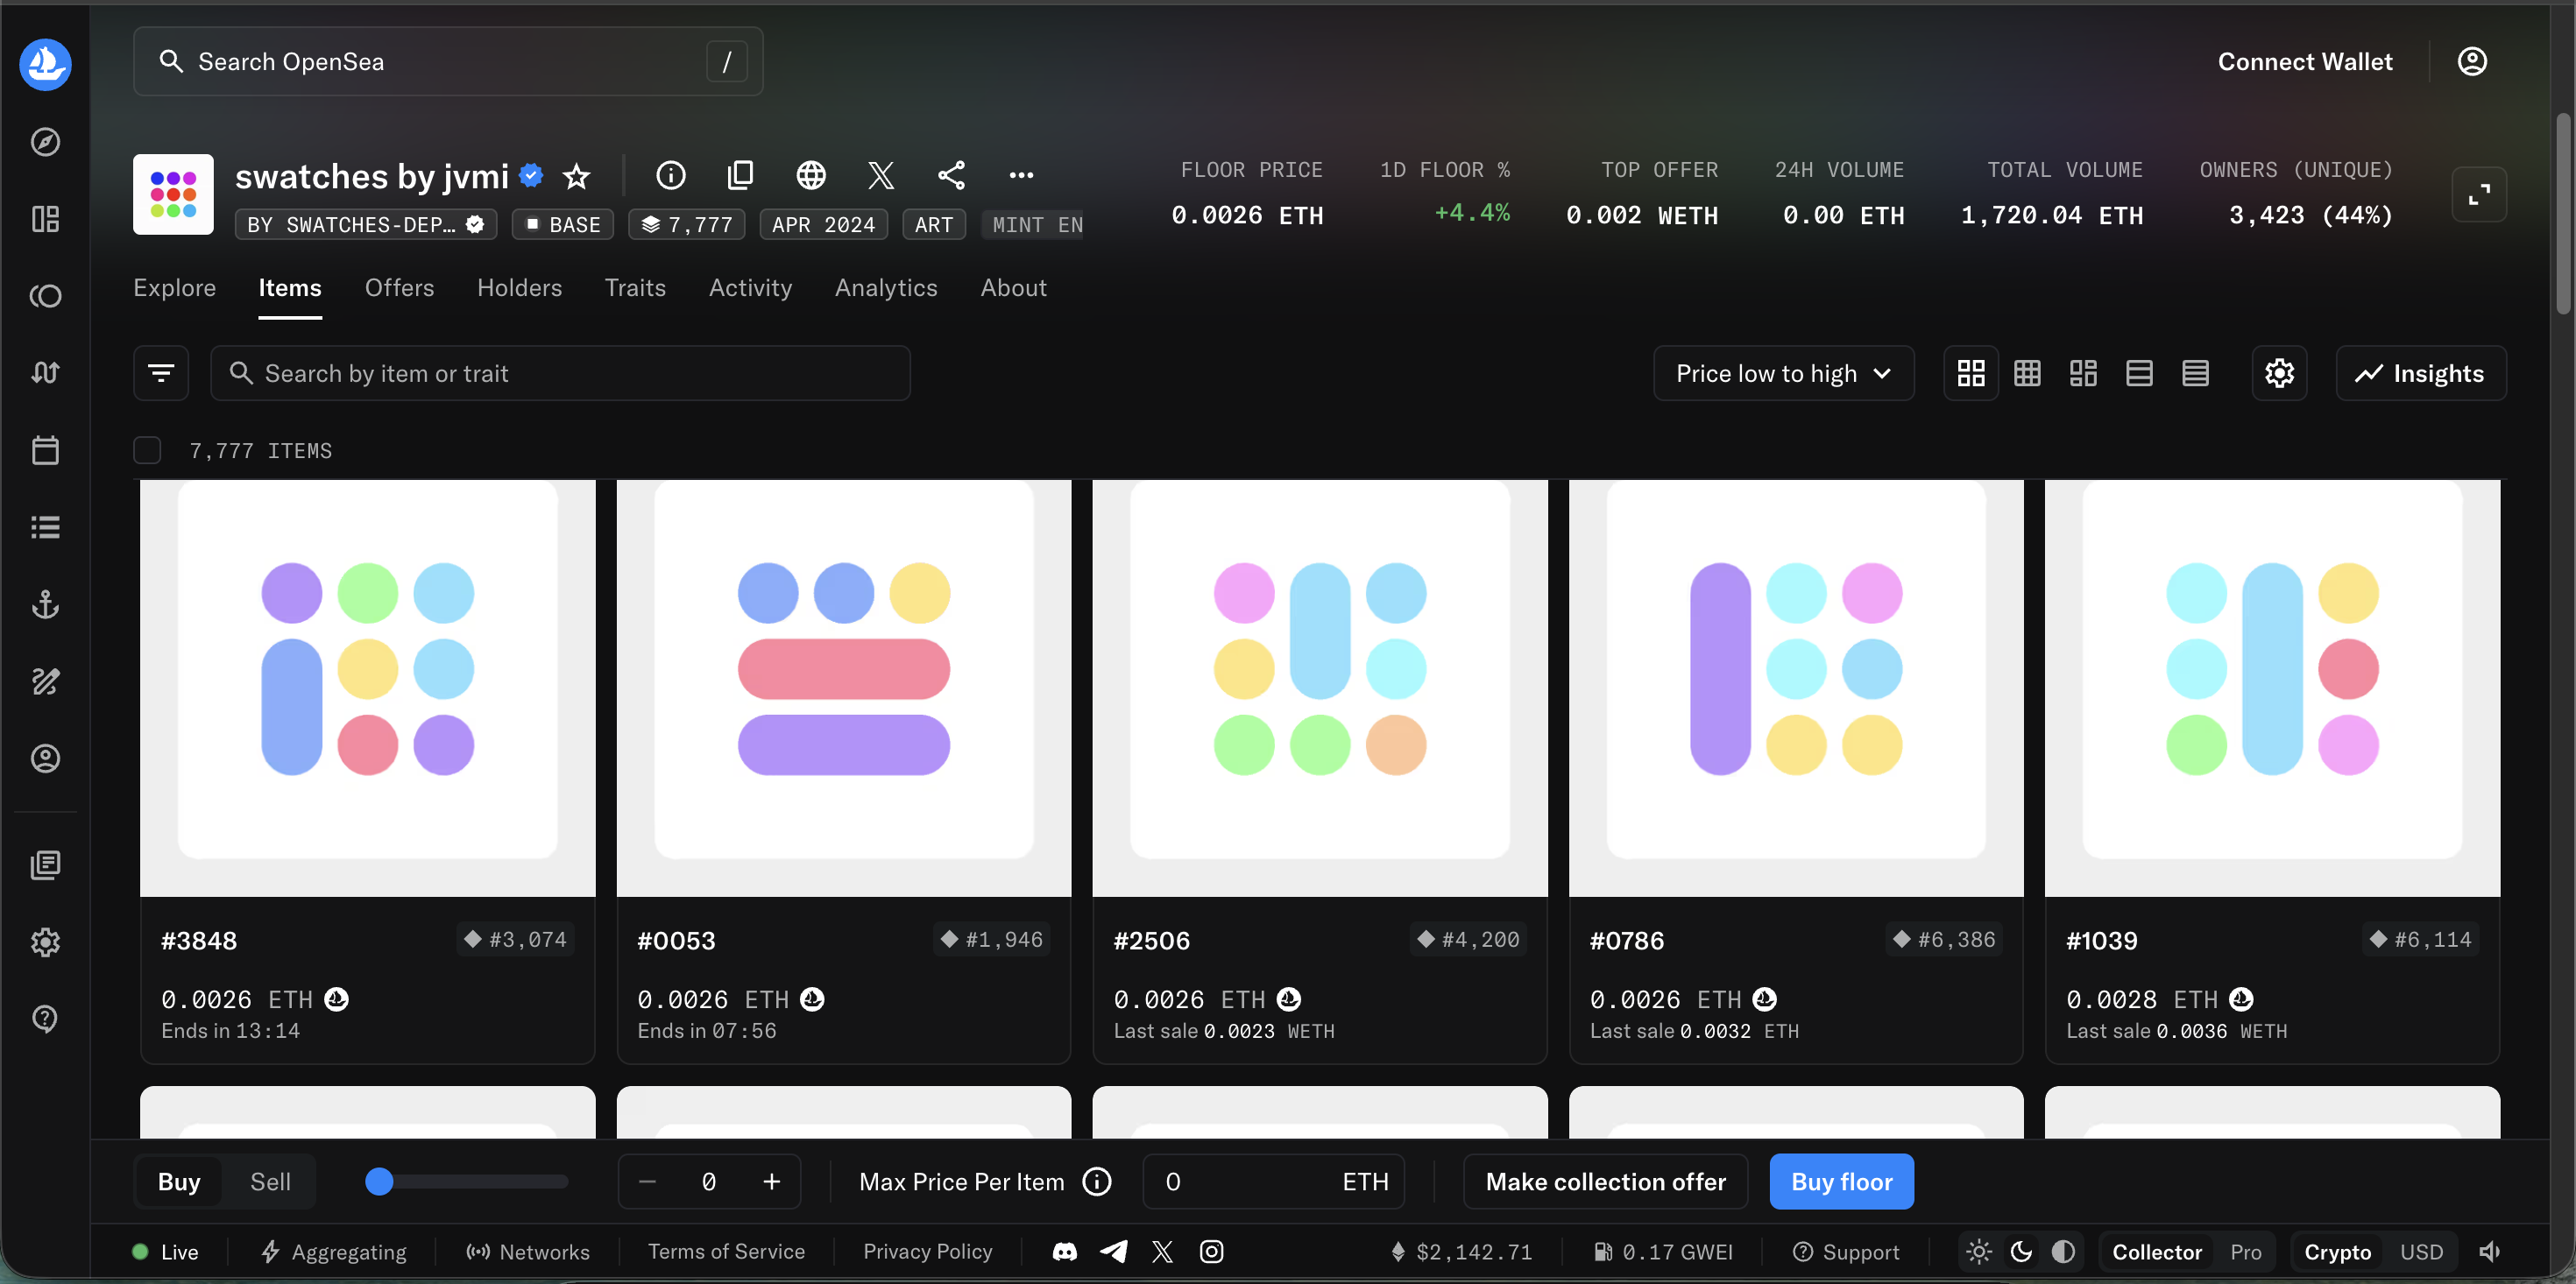Click the OpenSea logo in the sidebar
This screenshot has height=1284, width=2576.
point(45,64)
